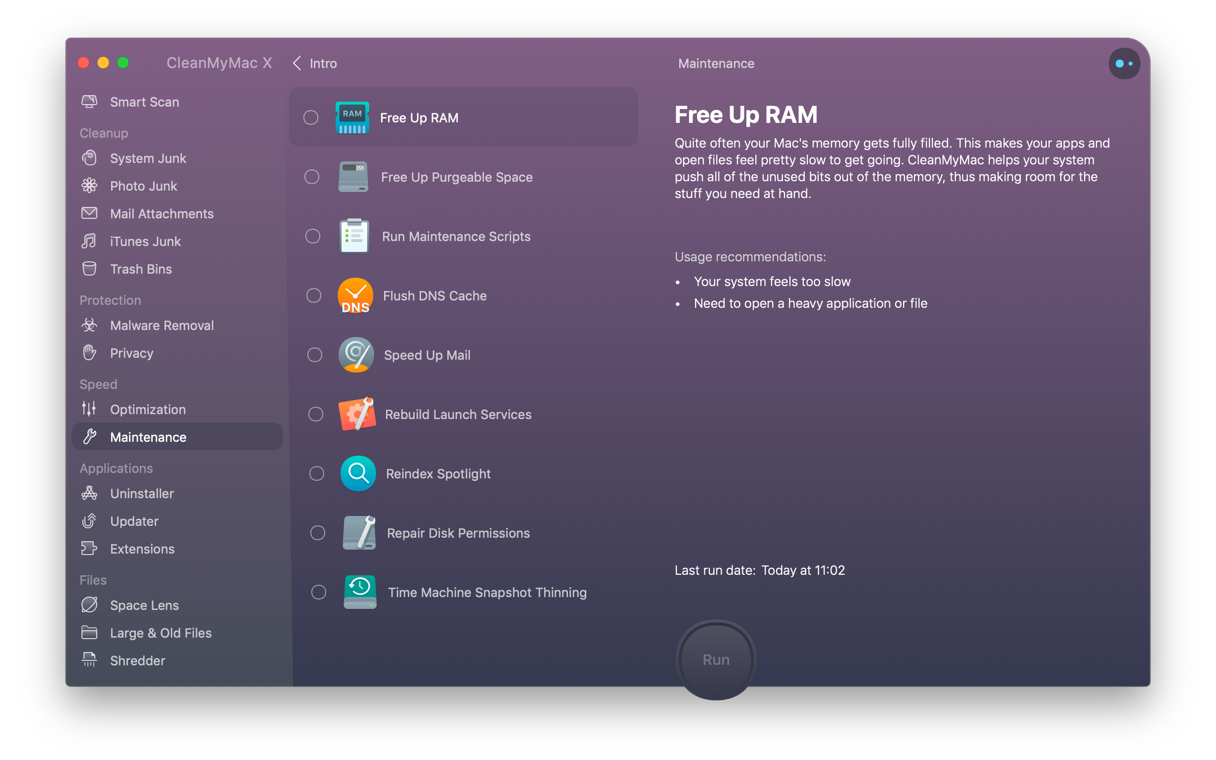Click the Extensions puzzle icon
Viewport: 1216px width, 760px height.
click(90, 549)
